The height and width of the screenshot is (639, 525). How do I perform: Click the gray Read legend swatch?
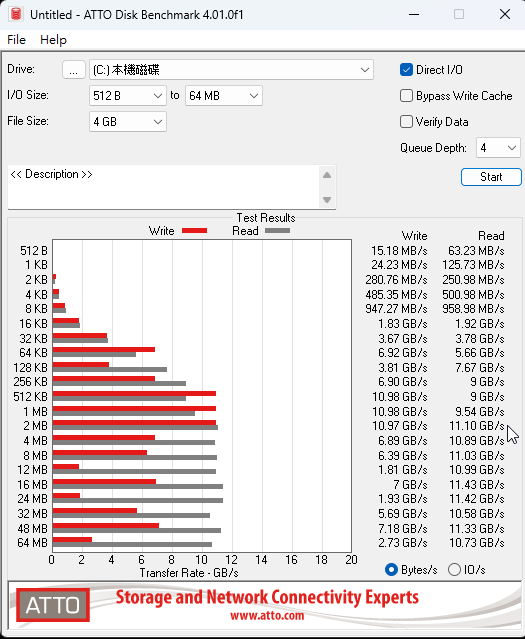[278, 231]
